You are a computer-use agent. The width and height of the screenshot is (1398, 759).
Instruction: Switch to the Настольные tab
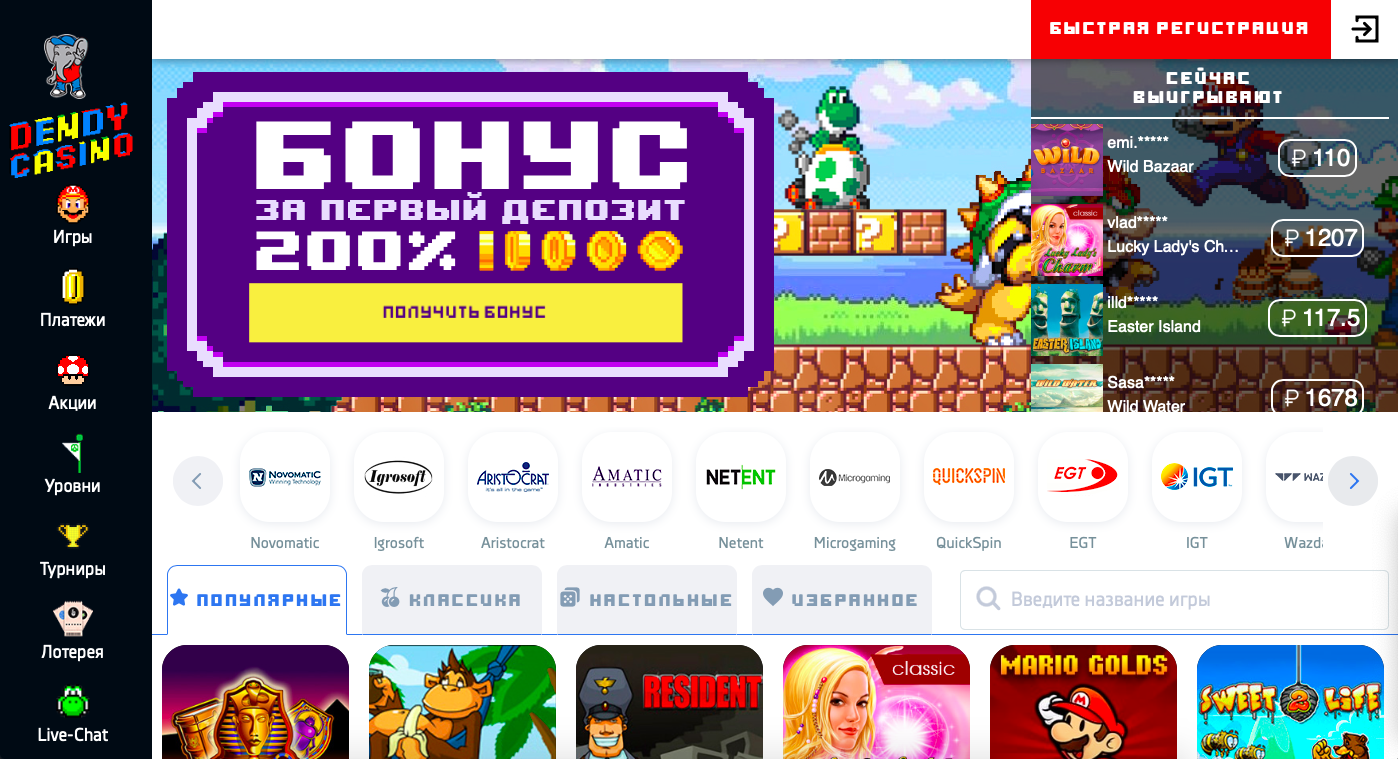pos(646,599)
